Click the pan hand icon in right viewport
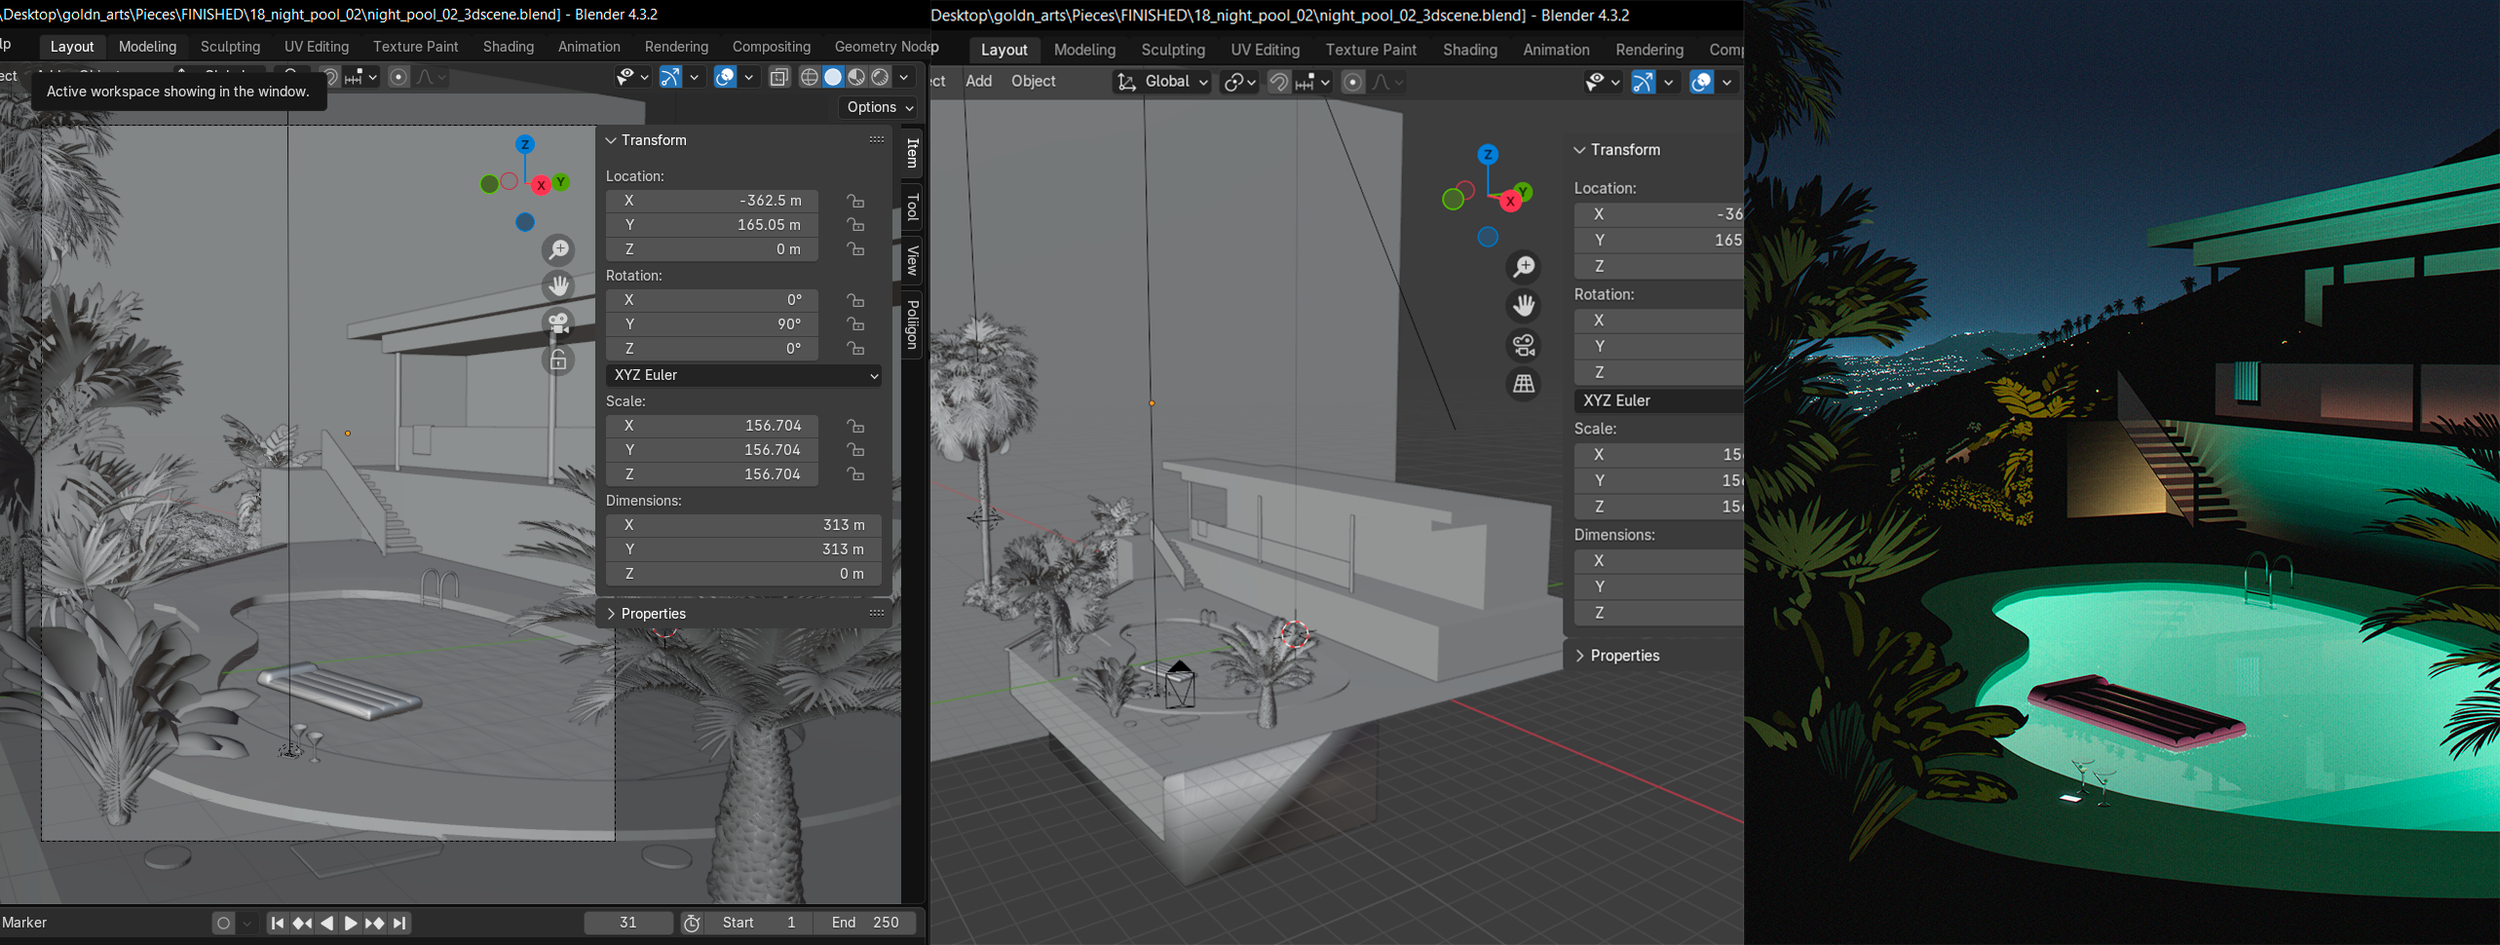Screen dimensions: 2500x945 (x=1524, y=306)
